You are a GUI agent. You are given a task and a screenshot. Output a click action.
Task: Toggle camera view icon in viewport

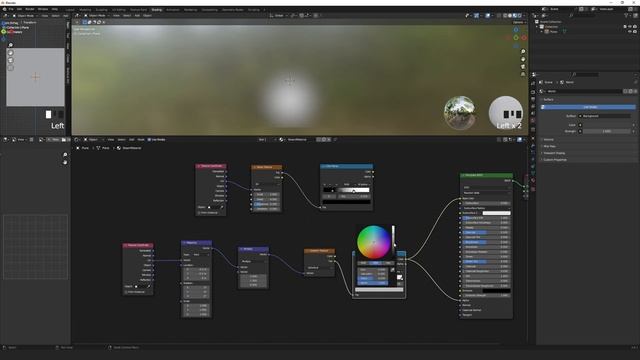click(523, 67)
